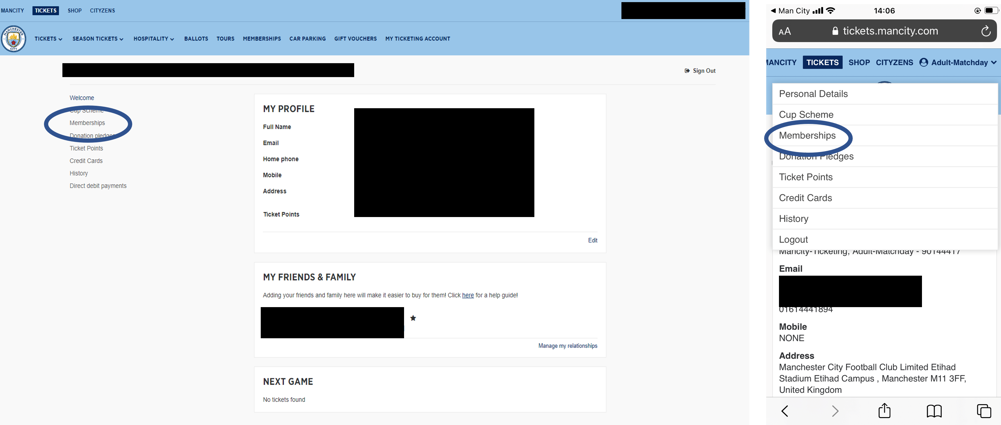The image size is (1001, 425).
Task: Tap the Safari tabs overview icon
Action: tap(984, 411)
